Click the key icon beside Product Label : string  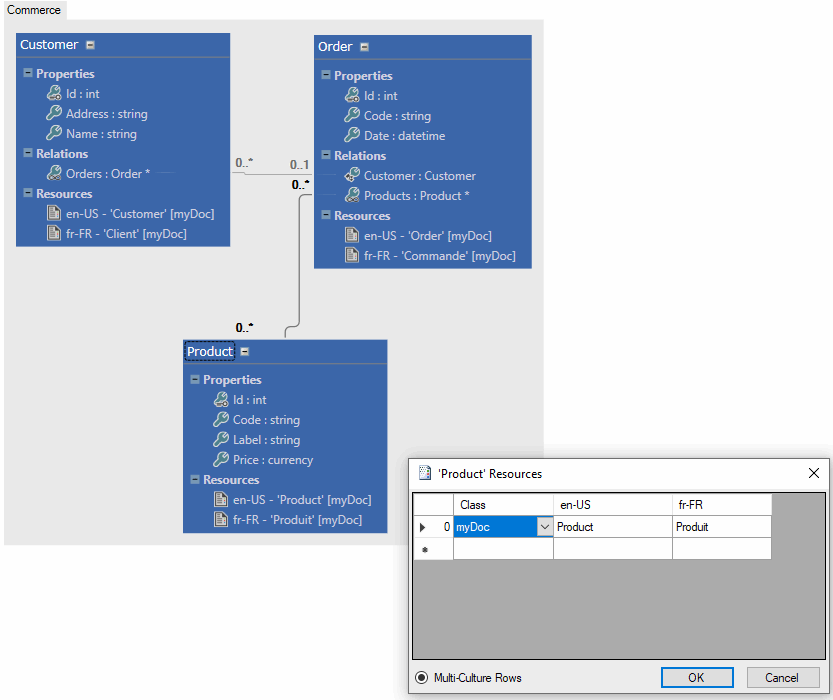tap(221, 440)
